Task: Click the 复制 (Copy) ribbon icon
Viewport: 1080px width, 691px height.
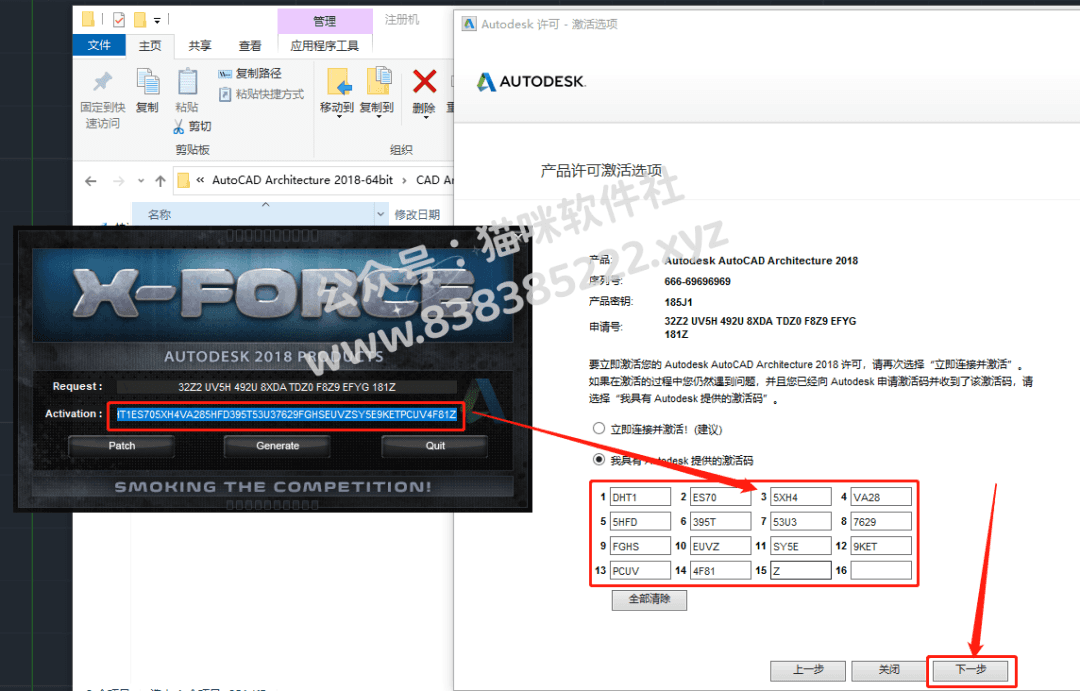Action: [x=147, y=81]
